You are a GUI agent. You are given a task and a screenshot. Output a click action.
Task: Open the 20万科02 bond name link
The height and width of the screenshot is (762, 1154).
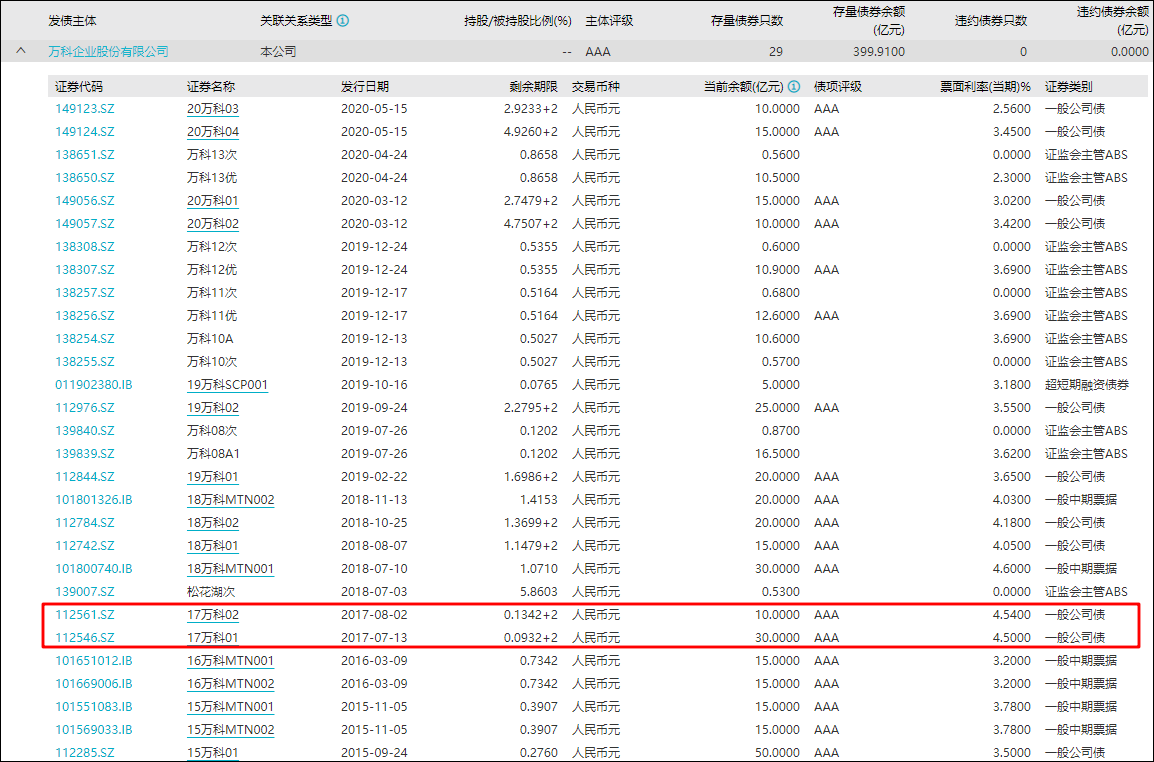click(x=213, y=224)
